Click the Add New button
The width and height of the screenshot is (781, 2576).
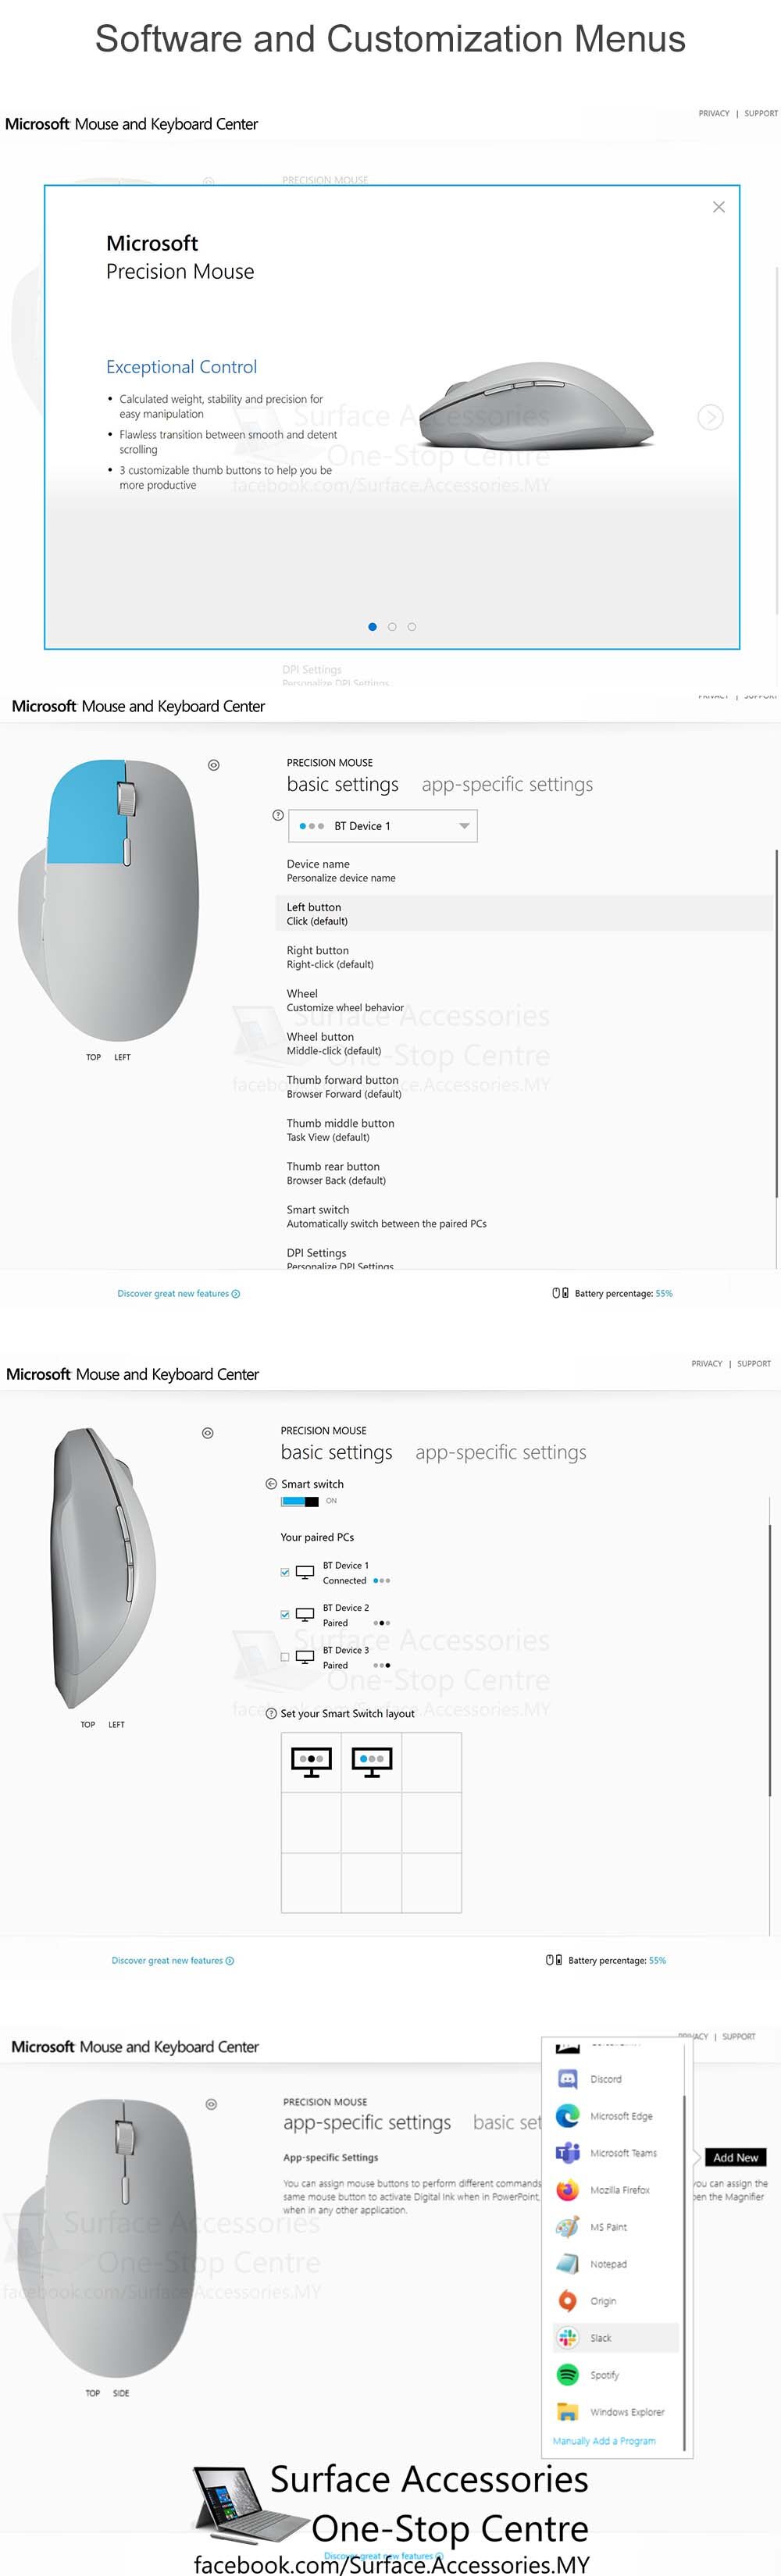point(735,2158)
